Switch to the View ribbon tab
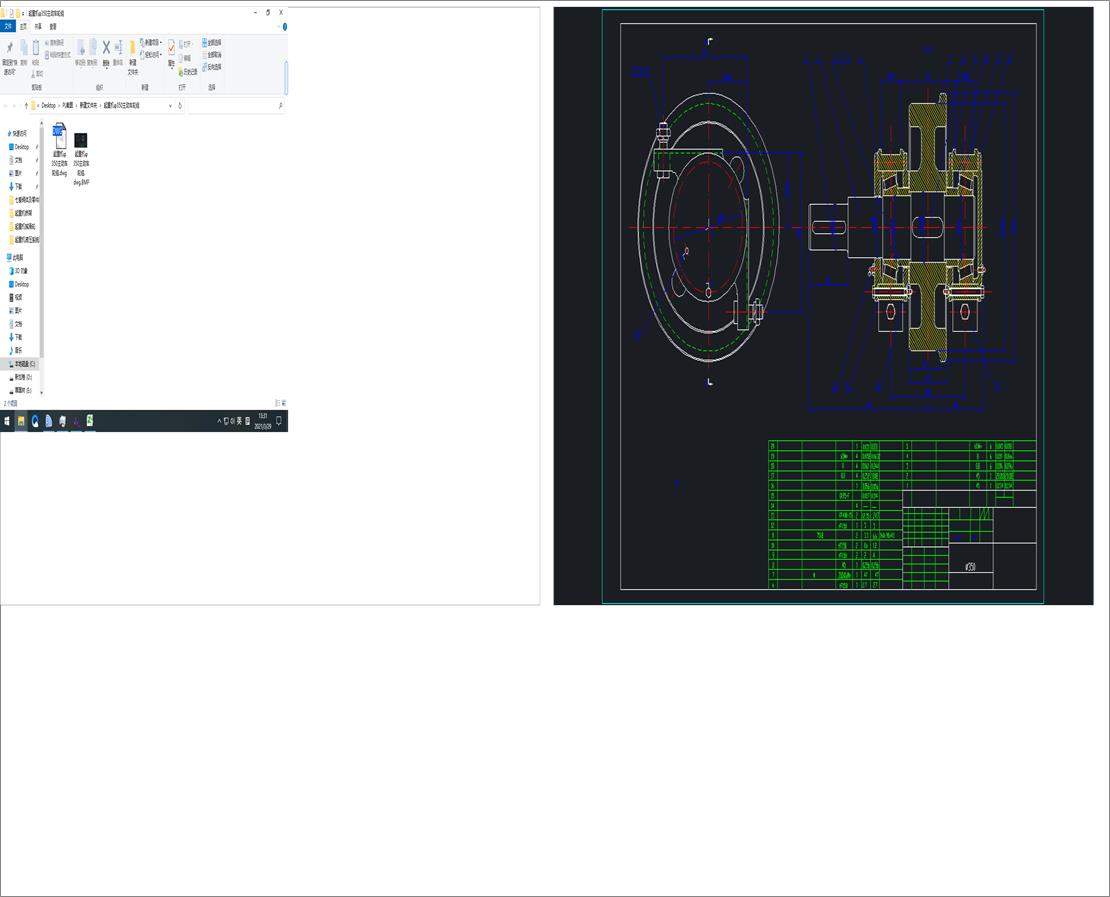 click(x=53, y=26)
